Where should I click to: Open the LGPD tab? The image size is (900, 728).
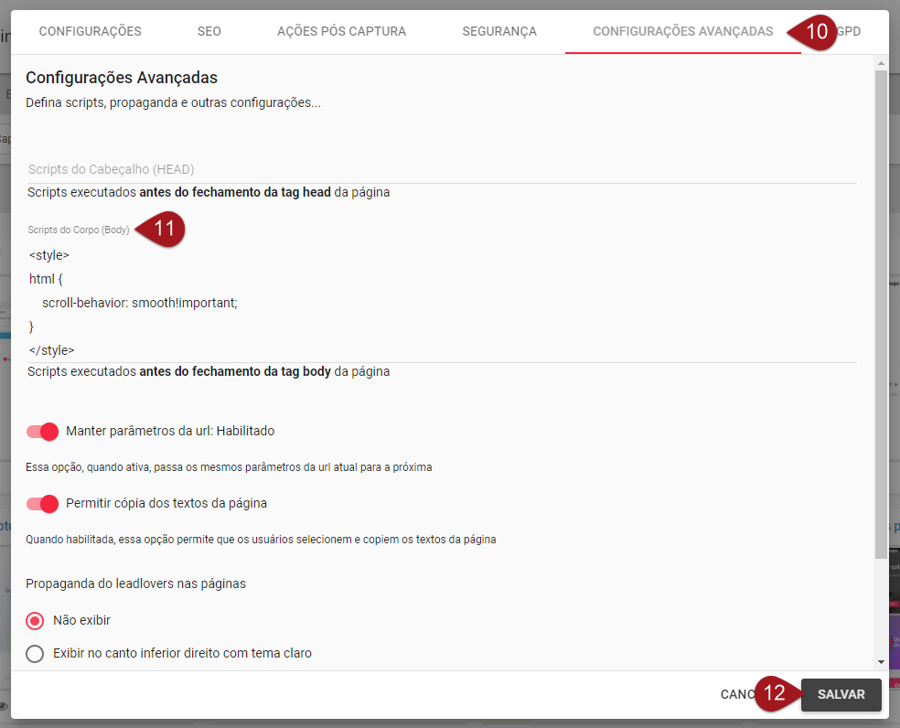click(x=850, y=32)
